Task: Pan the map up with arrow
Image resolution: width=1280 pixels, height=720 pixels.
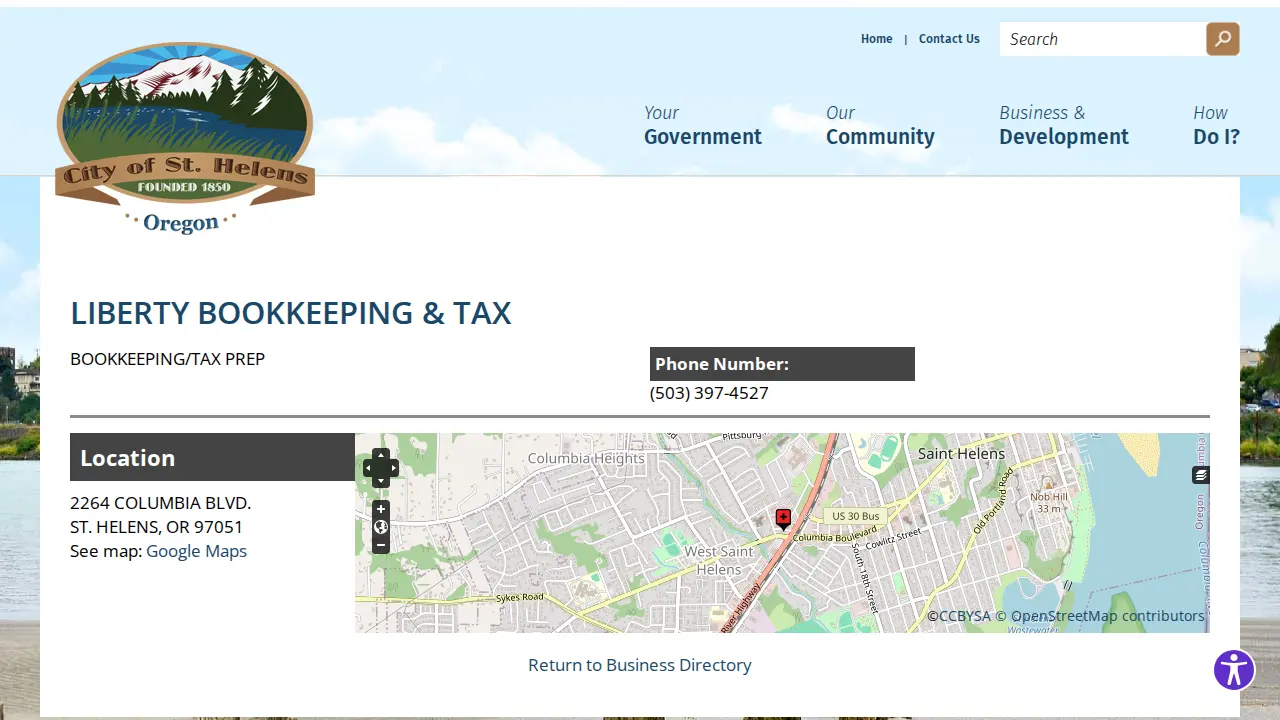Action: 380,455
